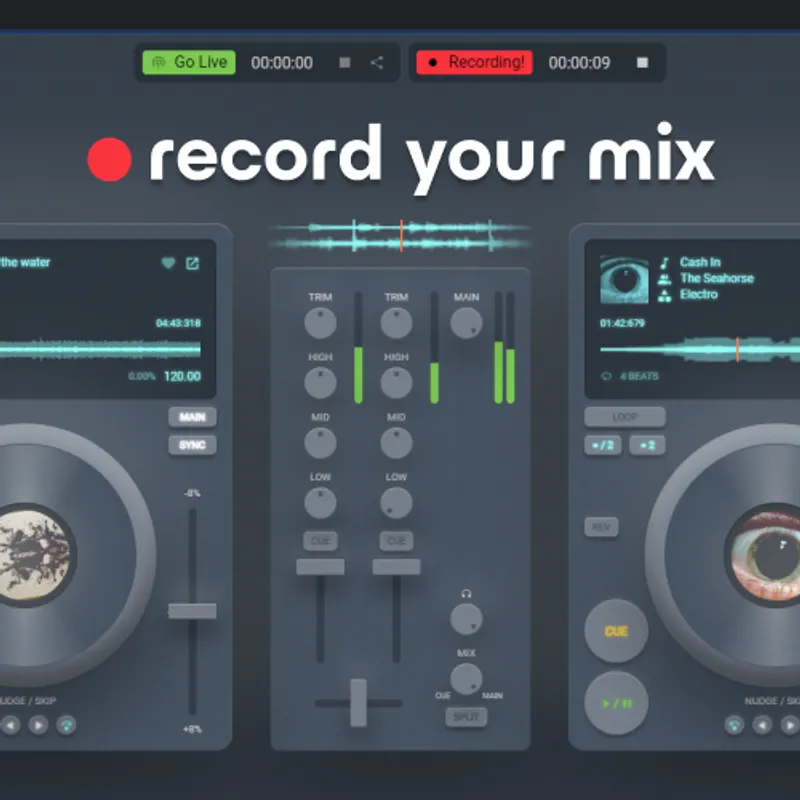The image size is (800, 800).
Task: Enable SPLIT mode for headphone cue
Action: (466, 717)
